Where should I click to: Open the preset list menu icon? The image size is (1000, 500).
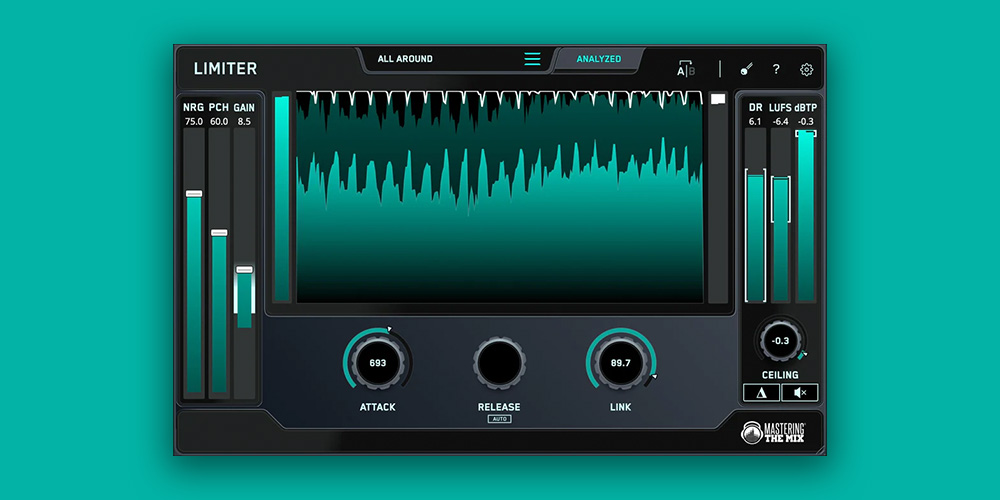pos(532,59)
